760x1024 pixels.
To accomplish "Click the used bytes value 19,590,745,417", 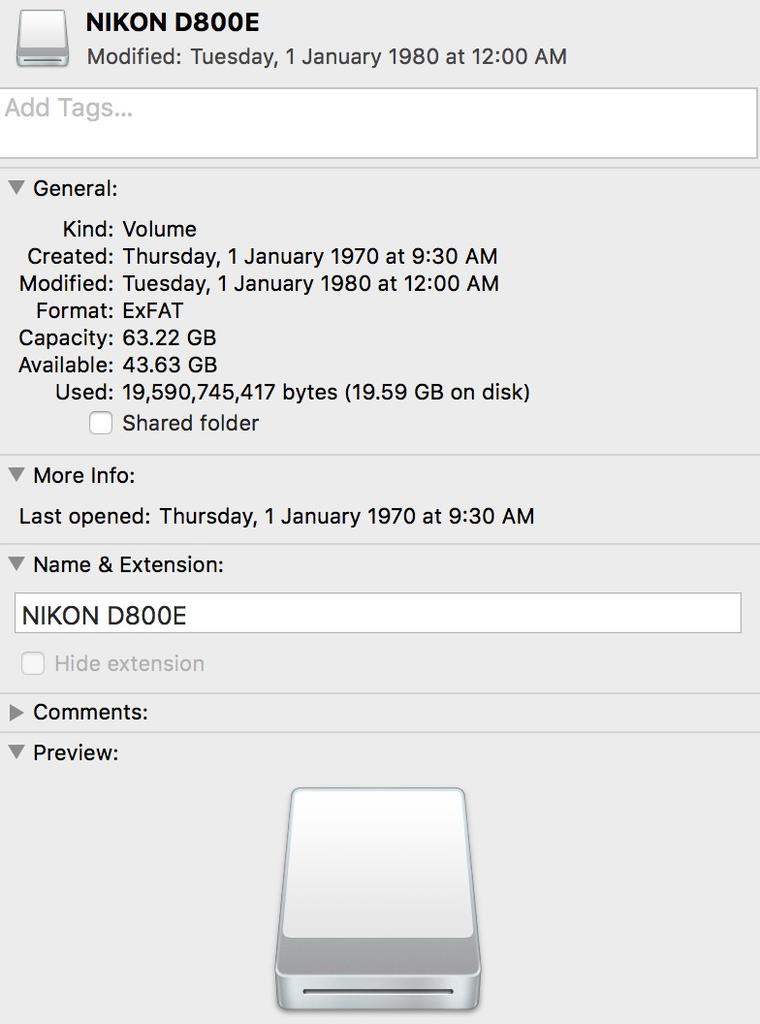I will [228, 392].
